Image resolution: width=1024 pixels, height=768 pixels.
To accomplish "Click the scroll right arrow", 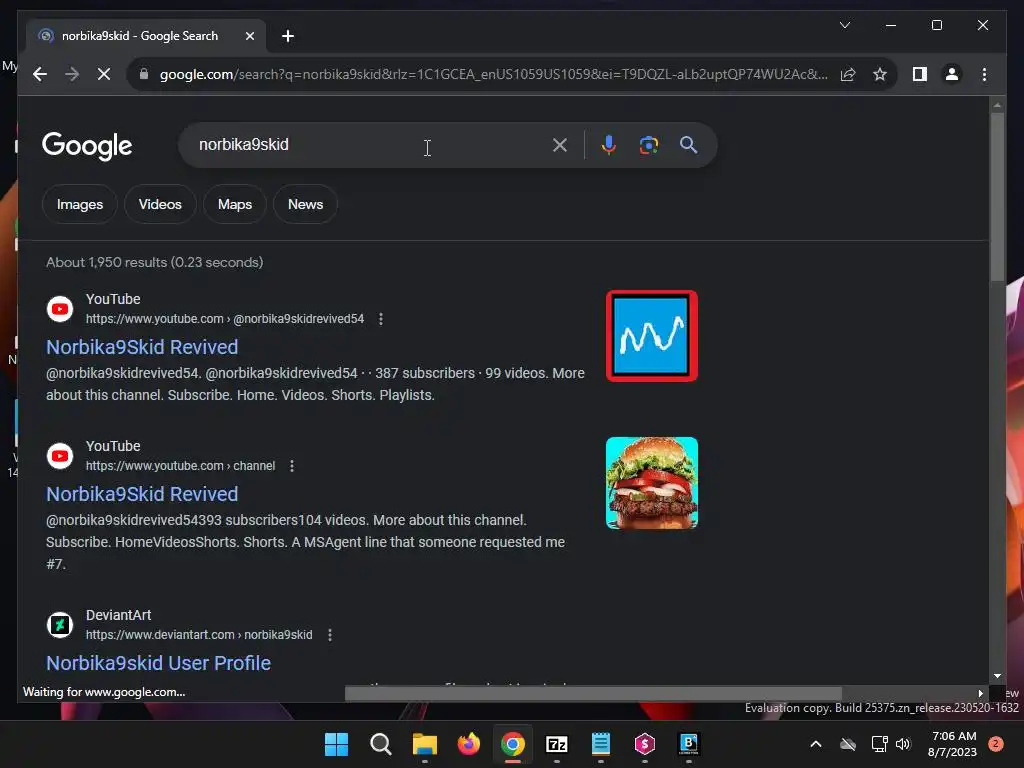I will point(980,693).
